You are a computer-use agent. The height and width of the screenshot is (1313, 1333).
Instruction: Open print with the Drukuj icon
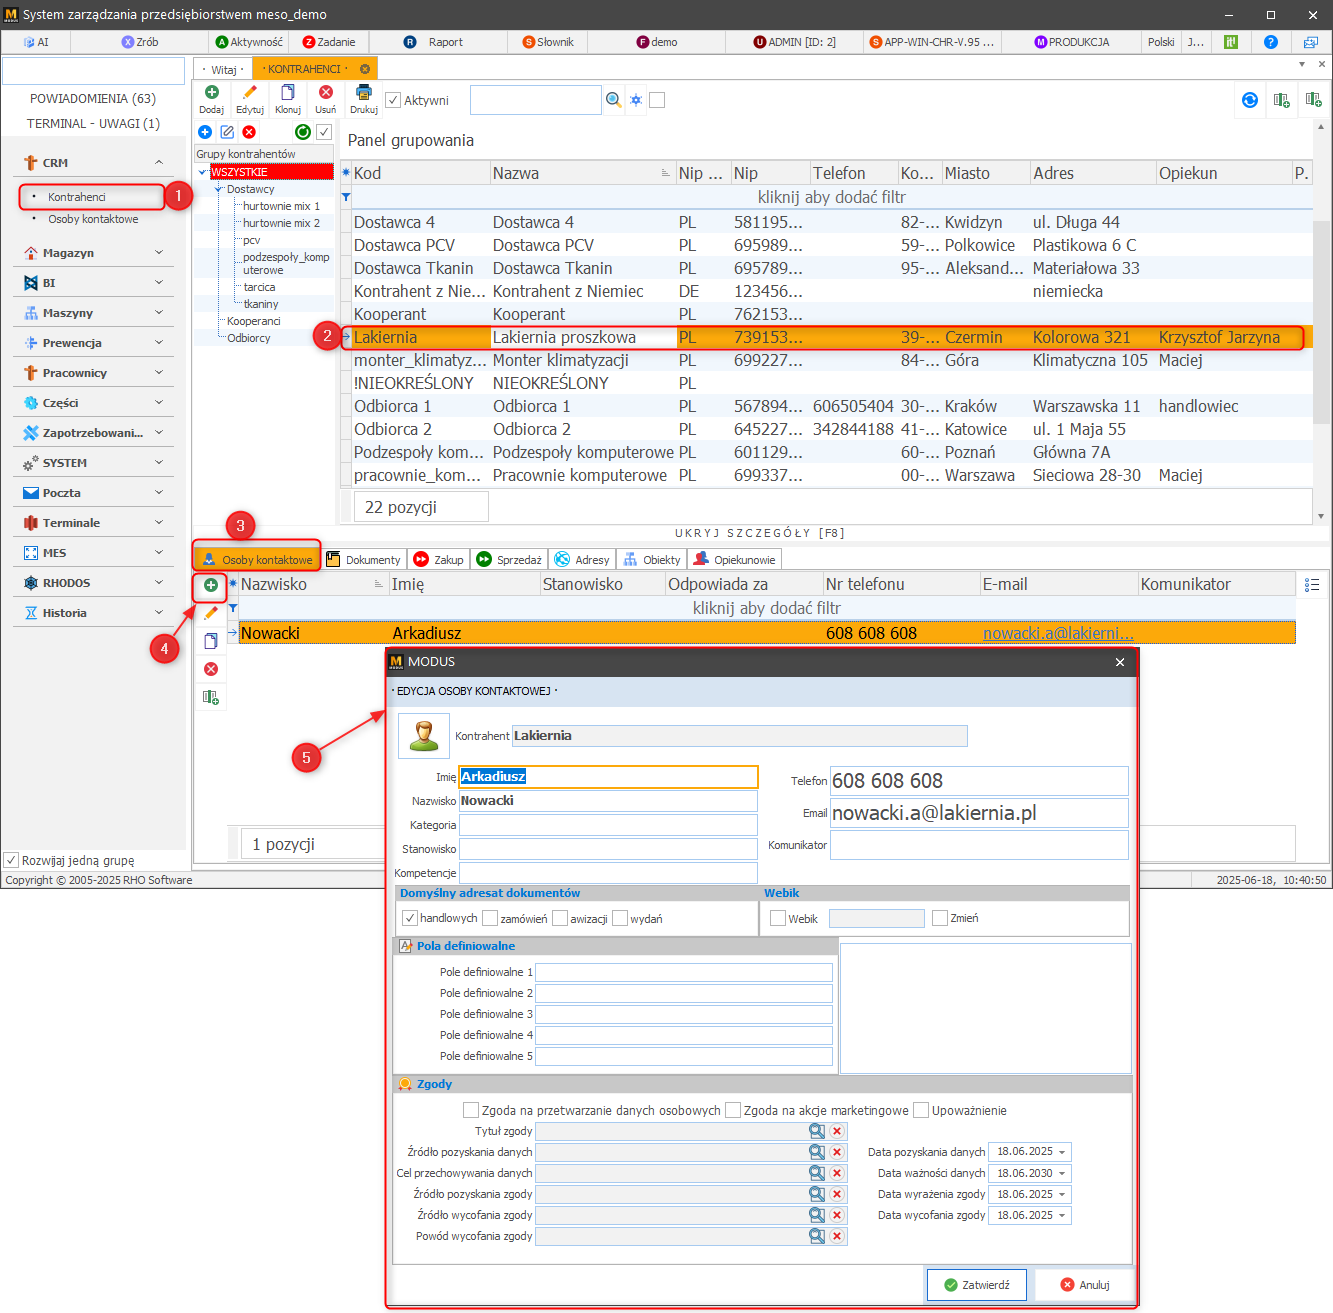click(x=364, y=93)
